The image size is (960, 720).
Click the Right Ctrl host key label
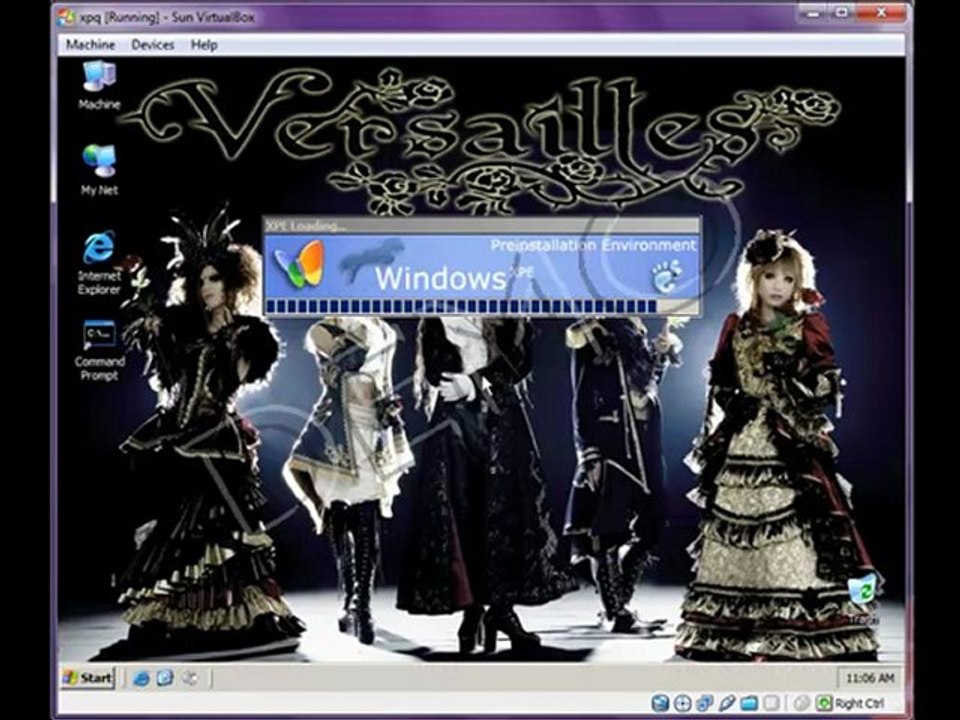point(860,703)
